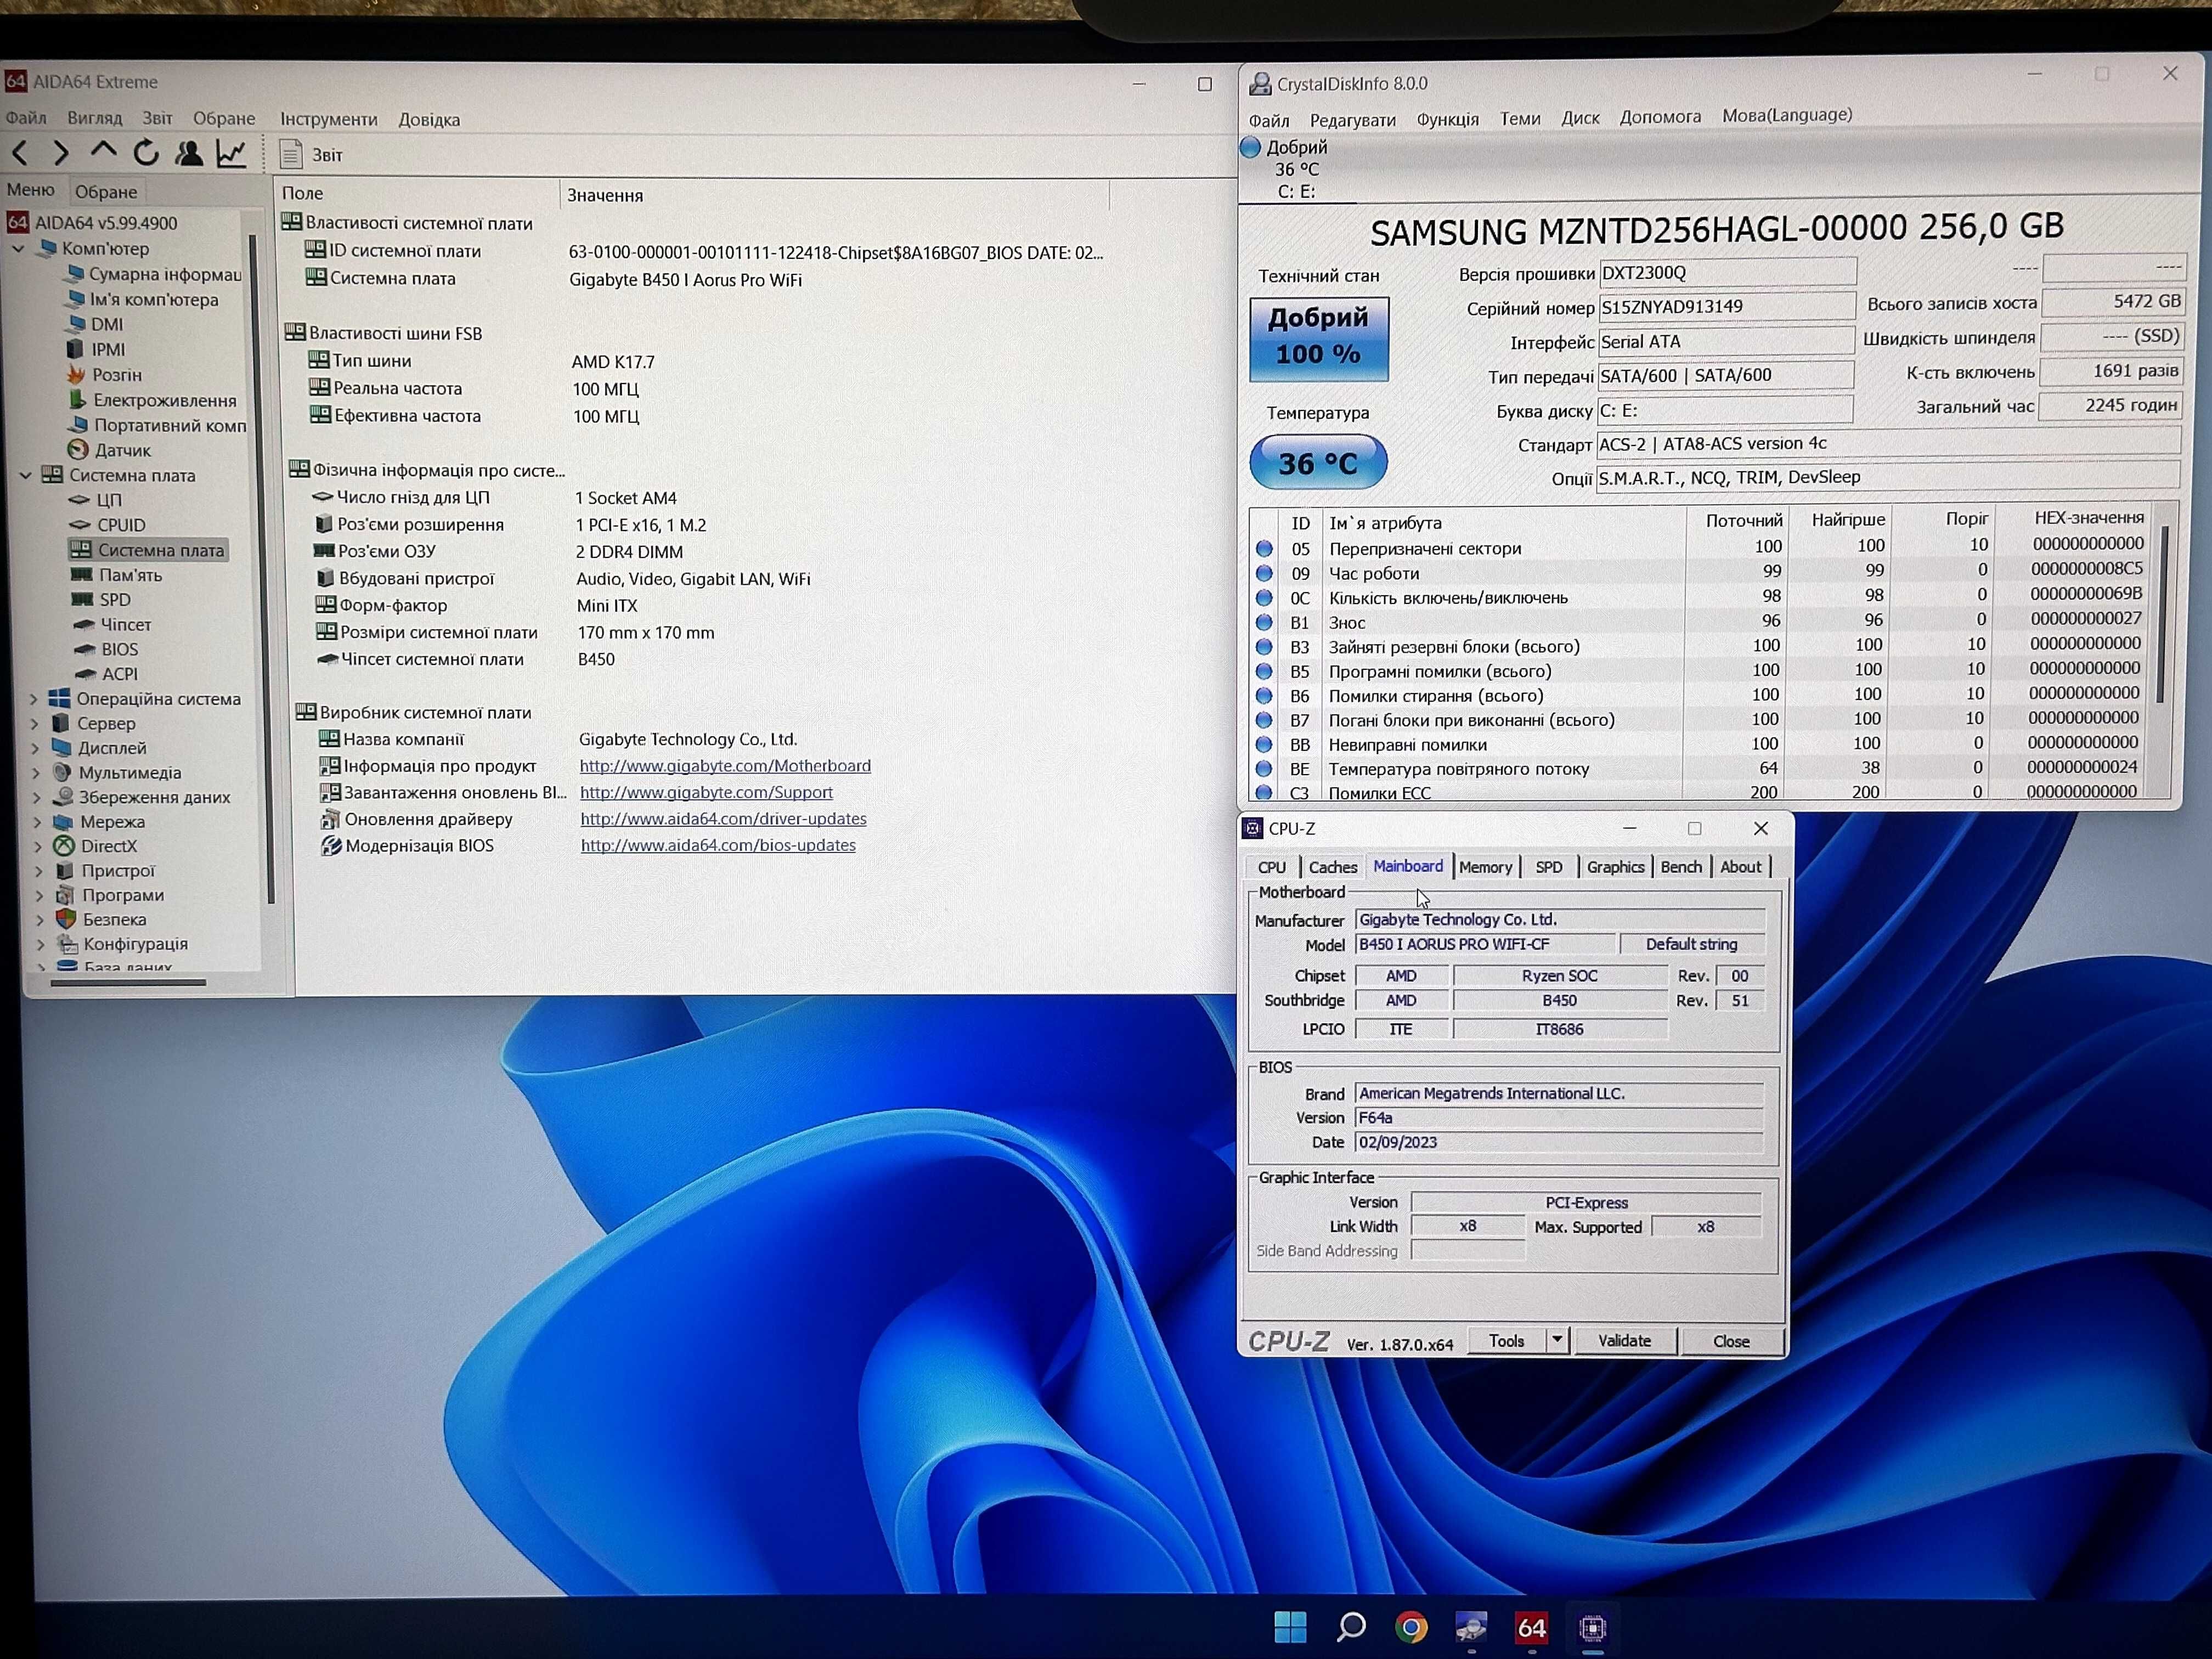Image resolution: width=2212 pixels, height=1659 pixels.
Task: Click the 36 °C temperature indicator
Action: 1318,462
